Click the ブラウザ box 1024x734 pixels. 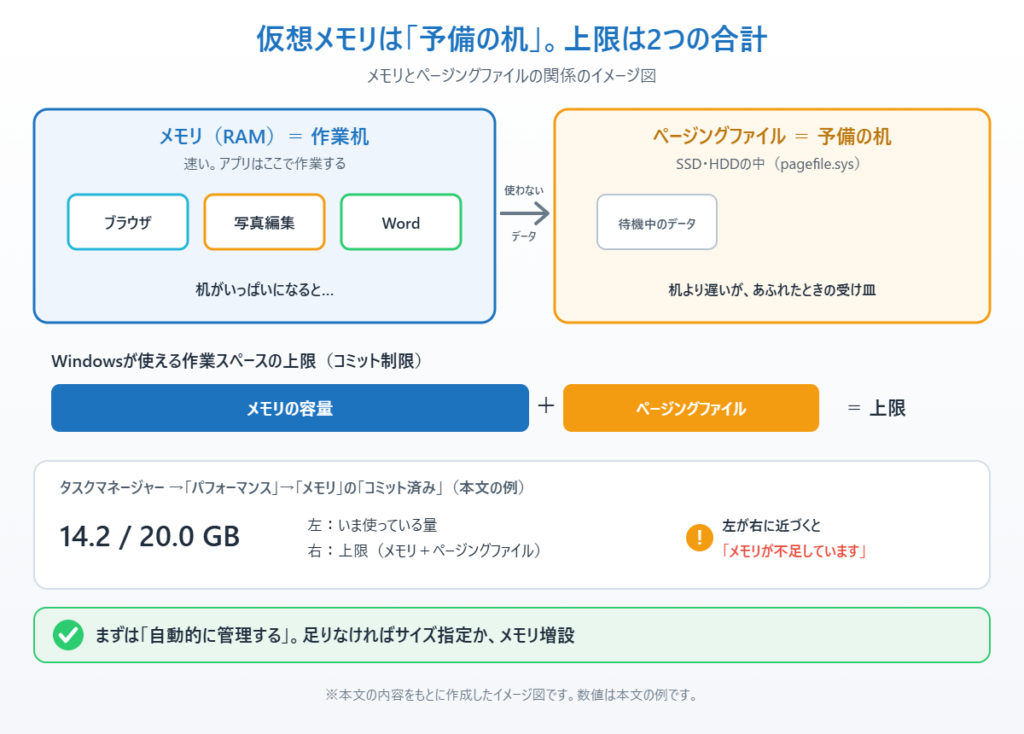(x=128, y=222)
